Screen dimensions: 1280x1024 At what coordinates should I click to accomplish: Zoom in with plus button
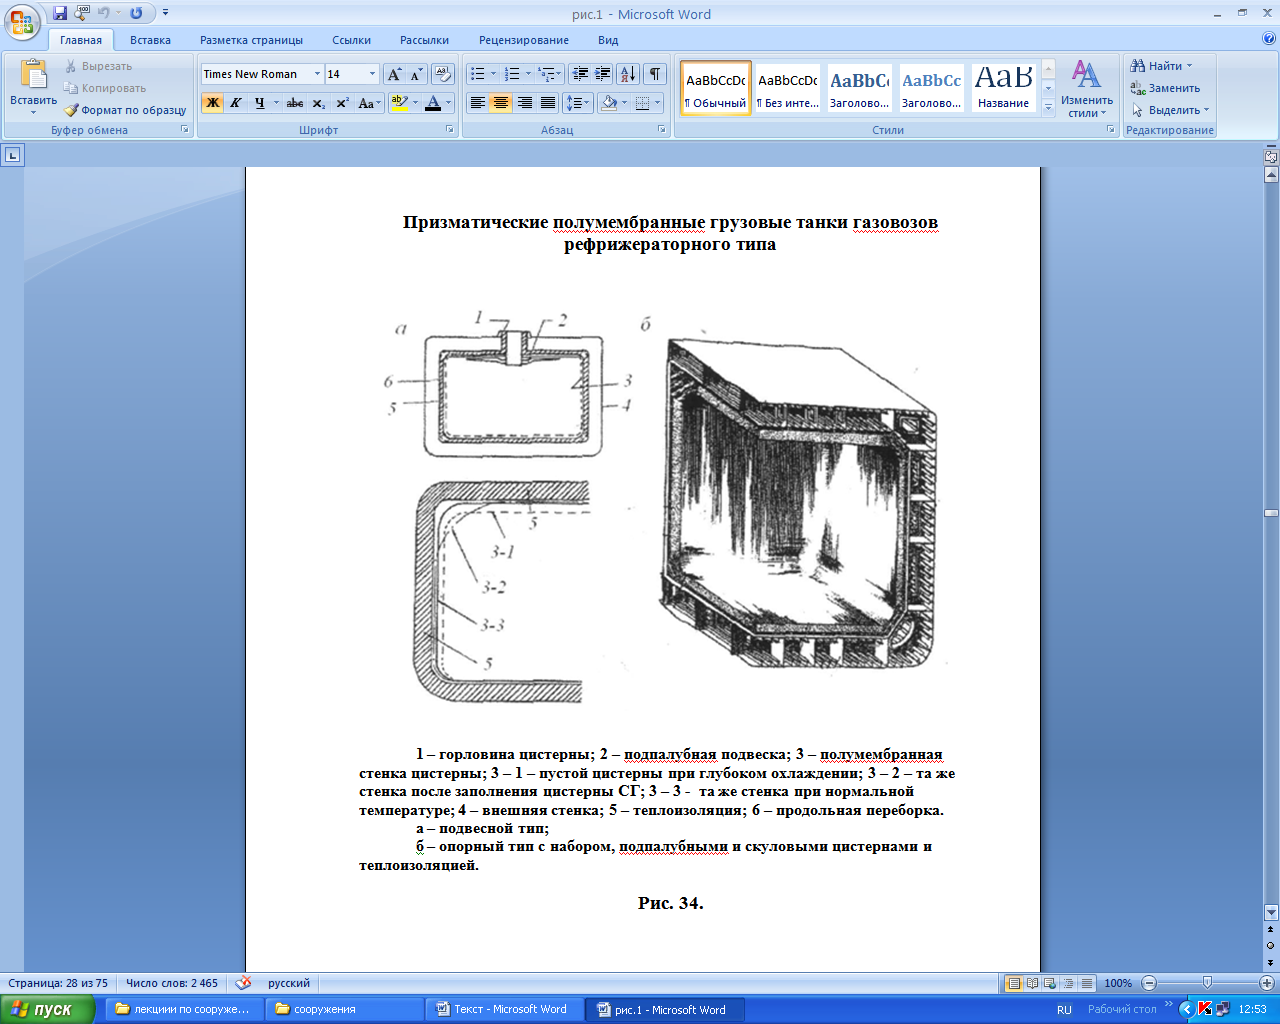pyautogui.click(x=1267, y=983)
